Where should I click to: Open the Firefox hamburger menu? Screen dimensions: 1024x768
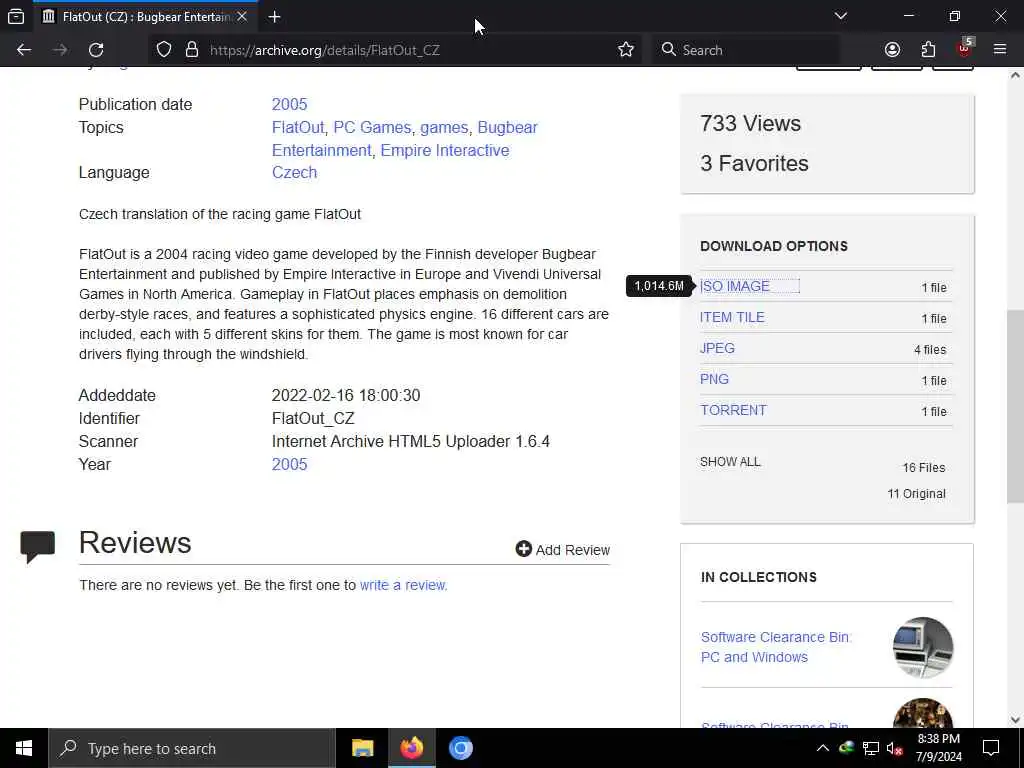(x=1000, y=50)
